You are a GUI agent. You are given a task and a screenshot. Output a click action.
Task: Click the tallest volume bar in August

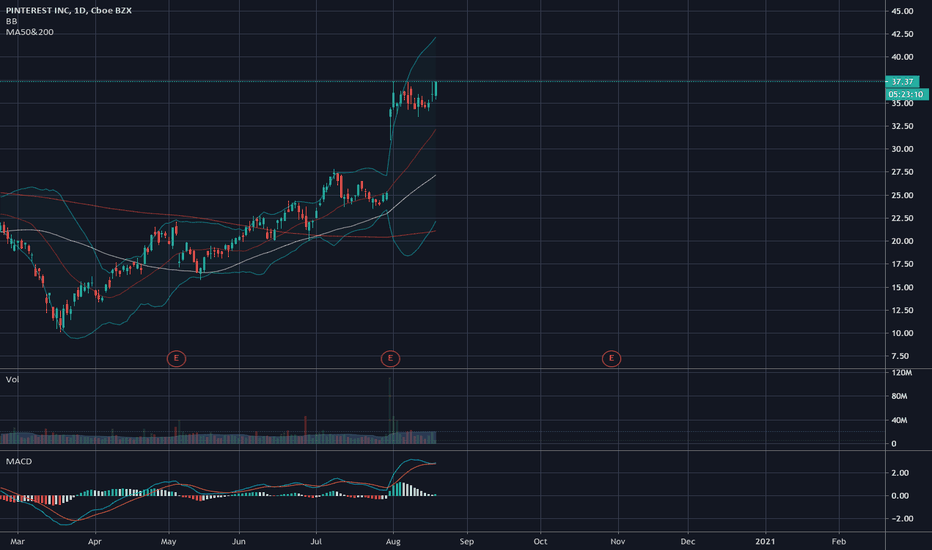(x=390, y=410)
